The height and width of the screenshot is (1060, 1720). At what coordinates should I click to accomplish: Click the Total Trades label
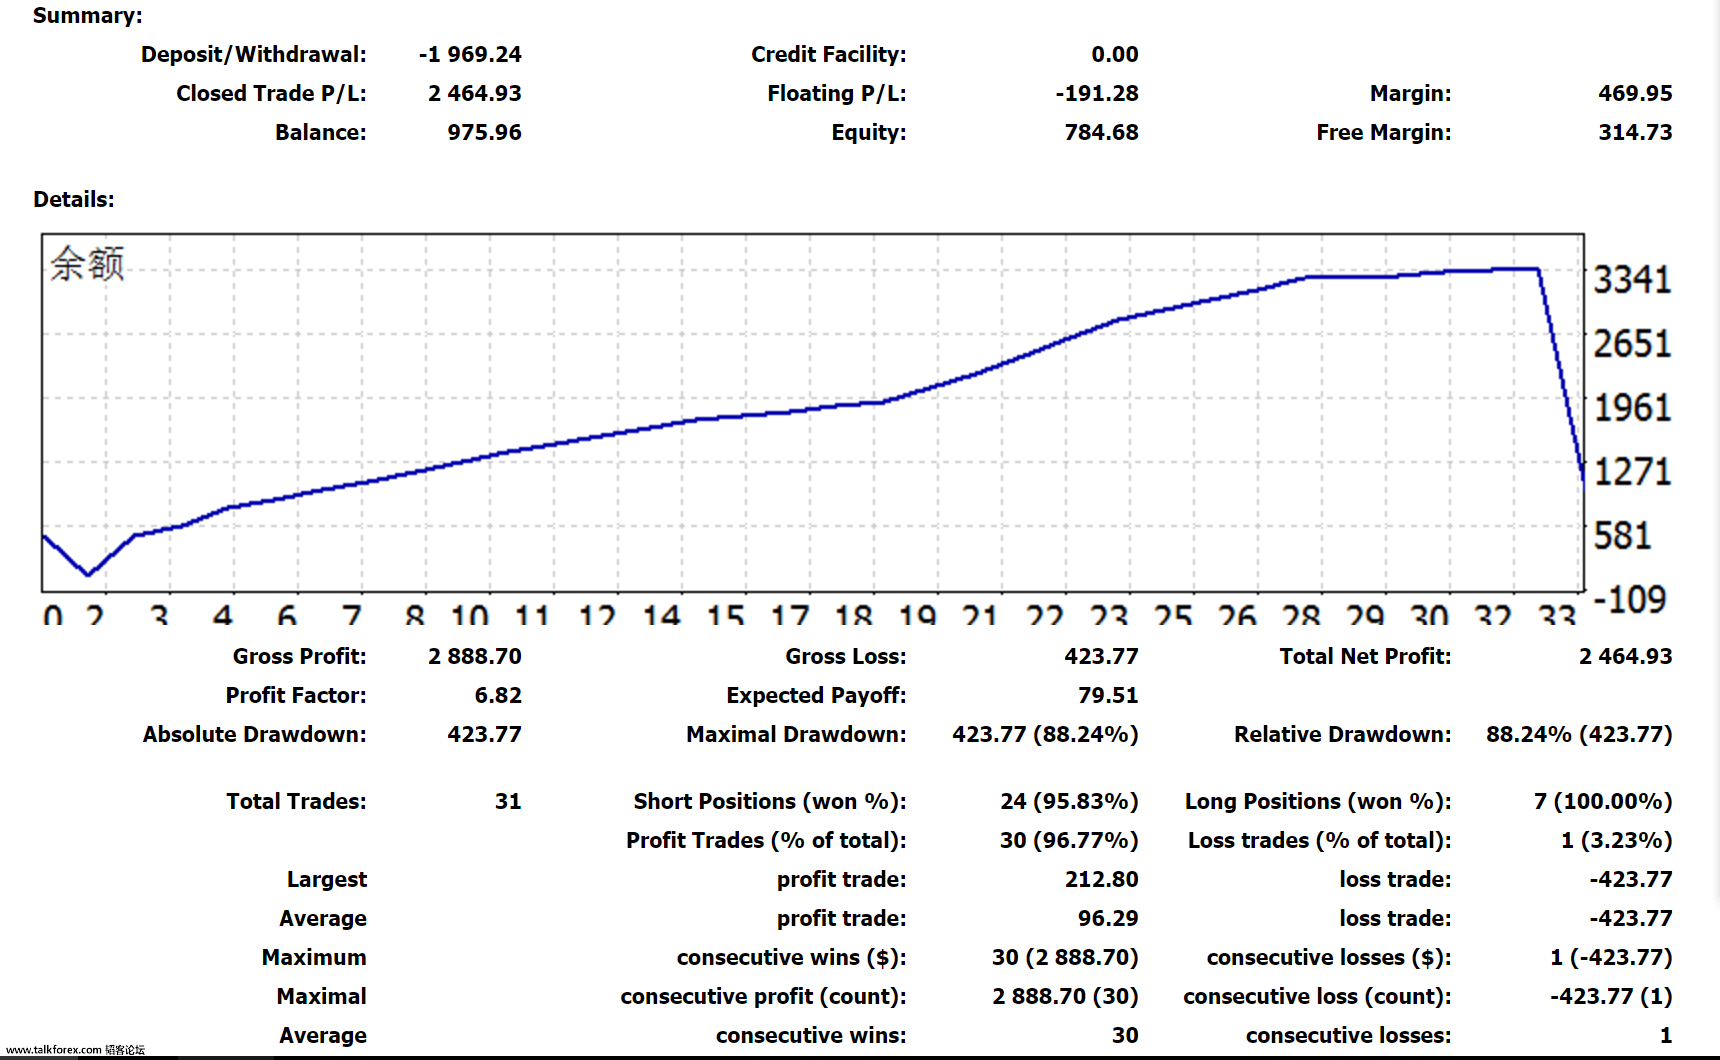click(296, 801)
